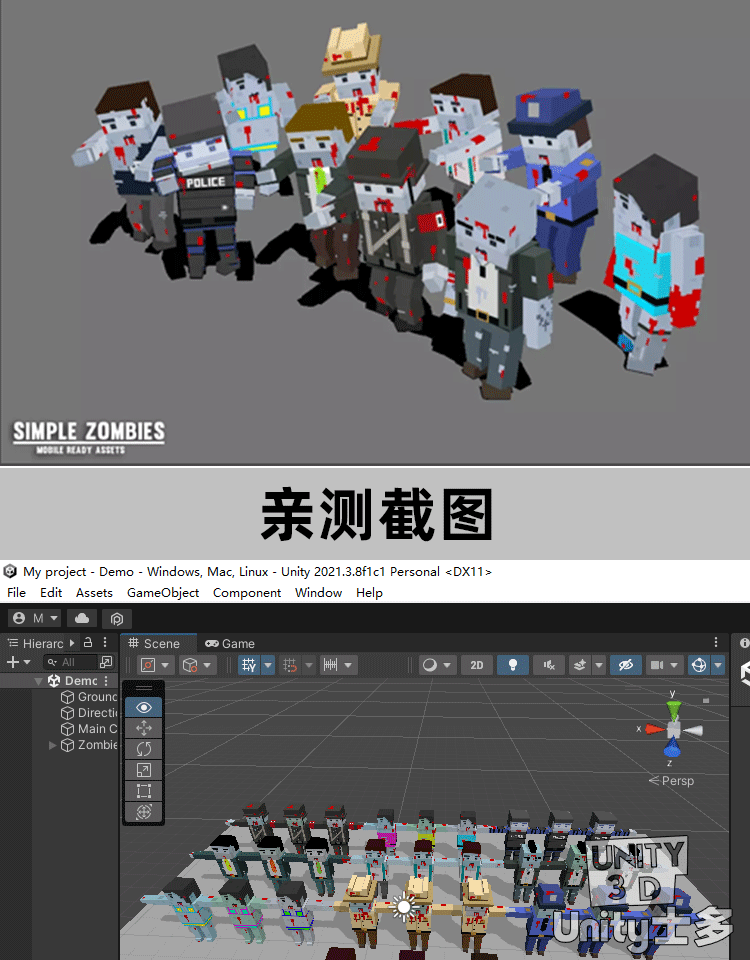750x960 pixels.
Task: Open the Edit menu
Action: pos(51,593)
